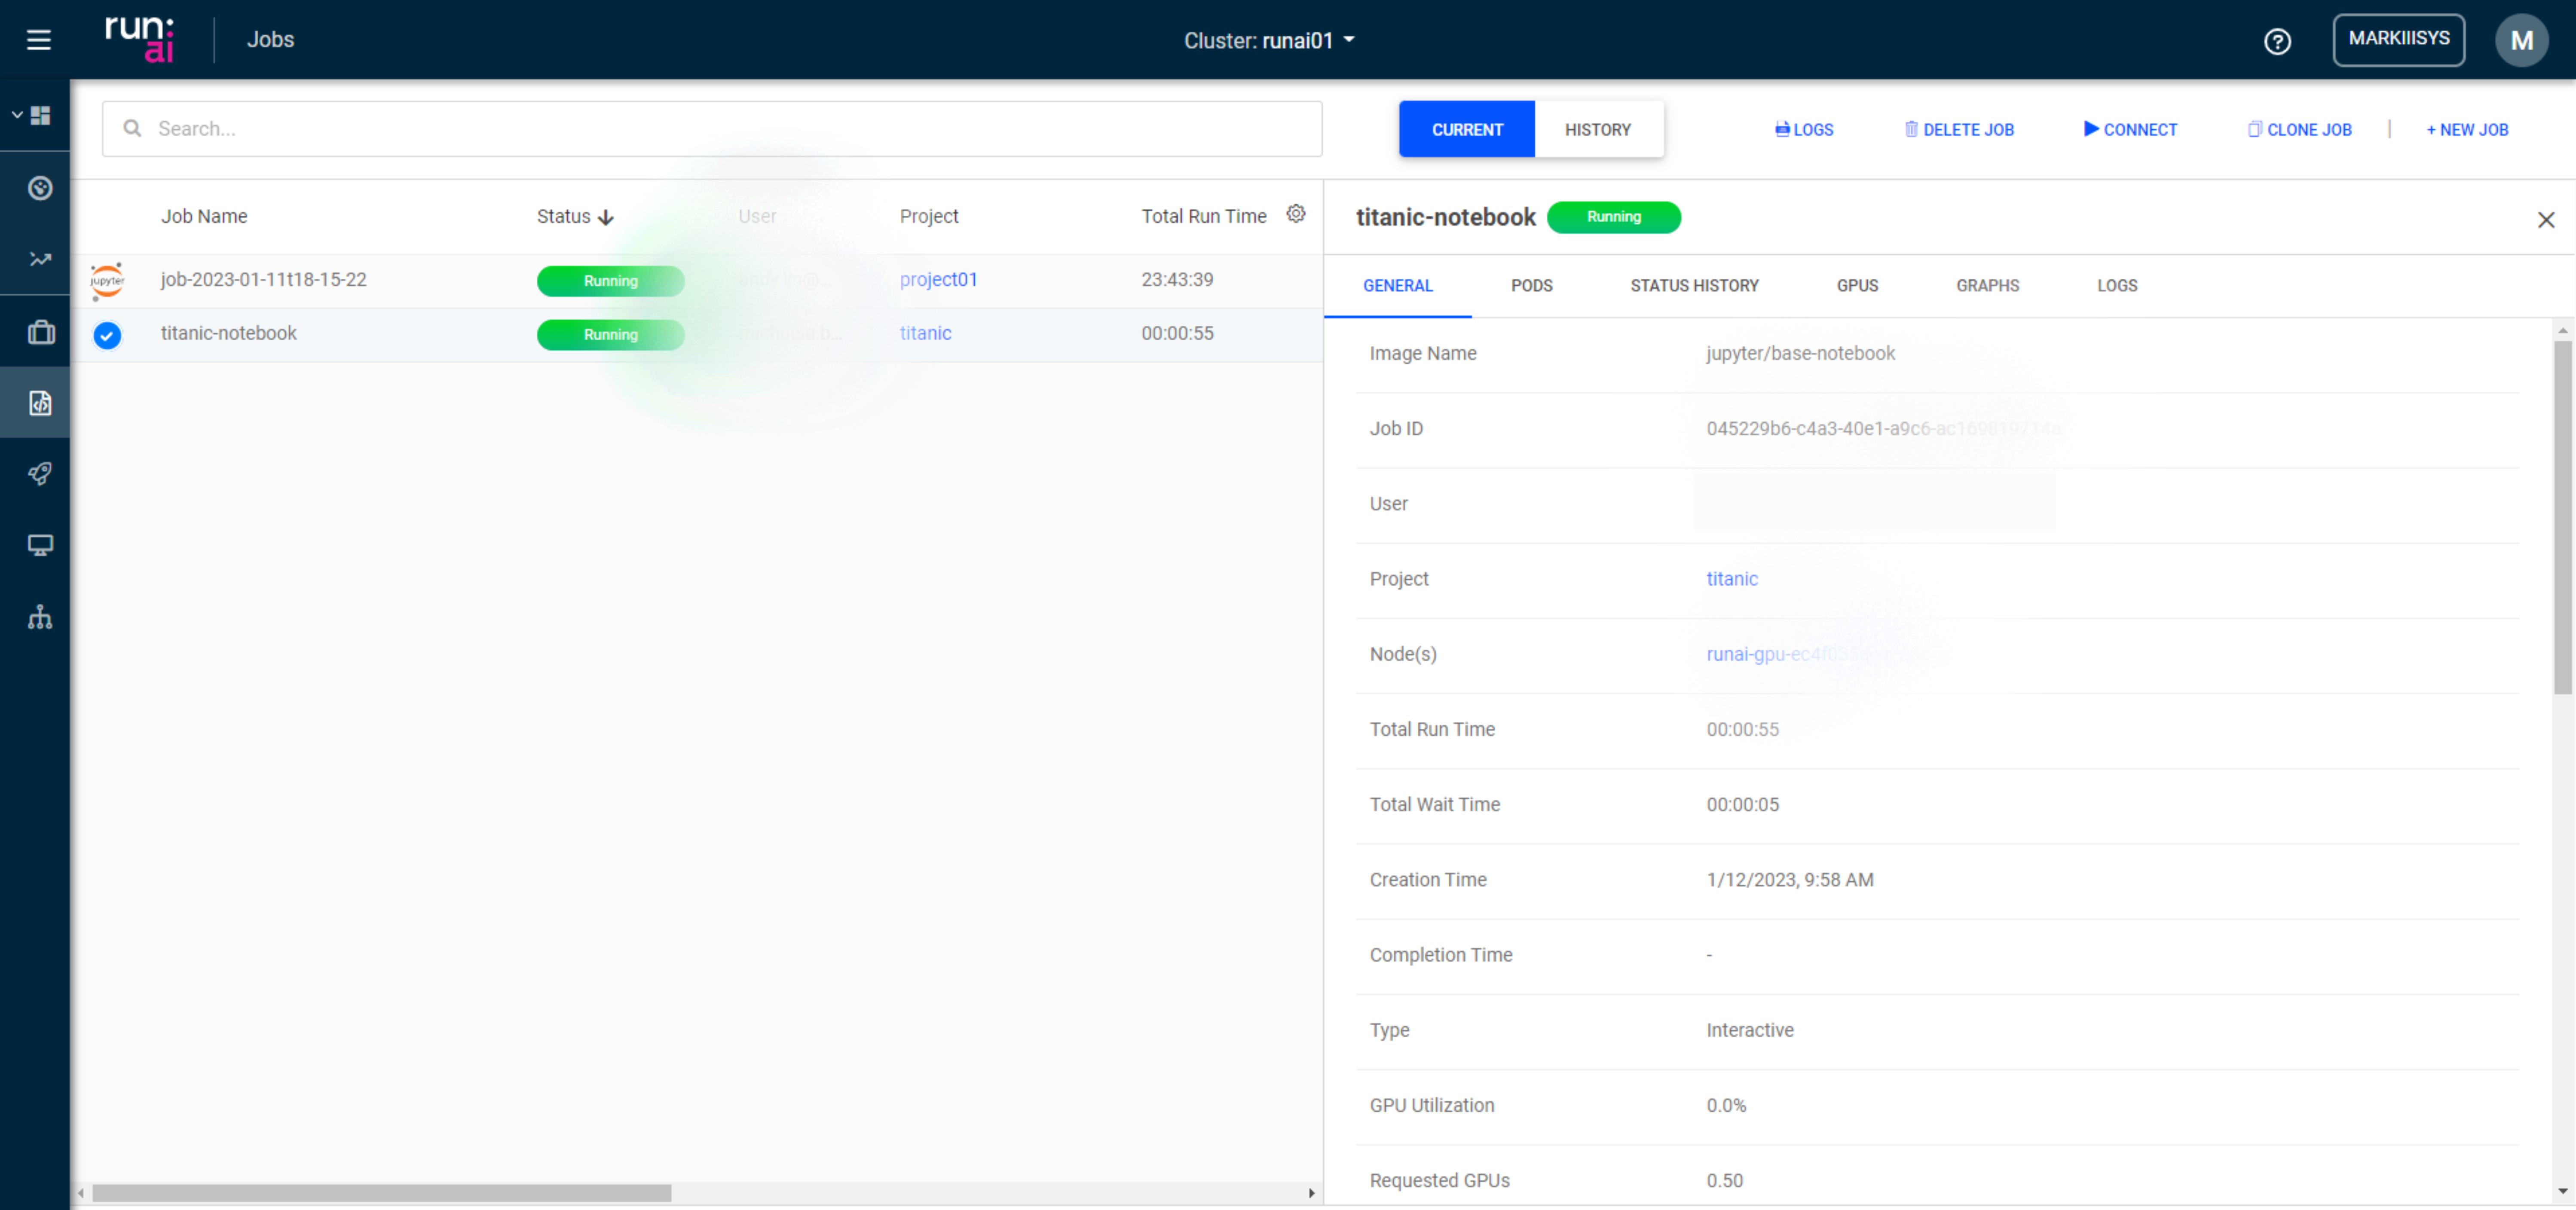The height and width of the screenshot is (1210, 2576).
Task: Open the deployments rocket icon in sidebar
Action: point(40,474)
